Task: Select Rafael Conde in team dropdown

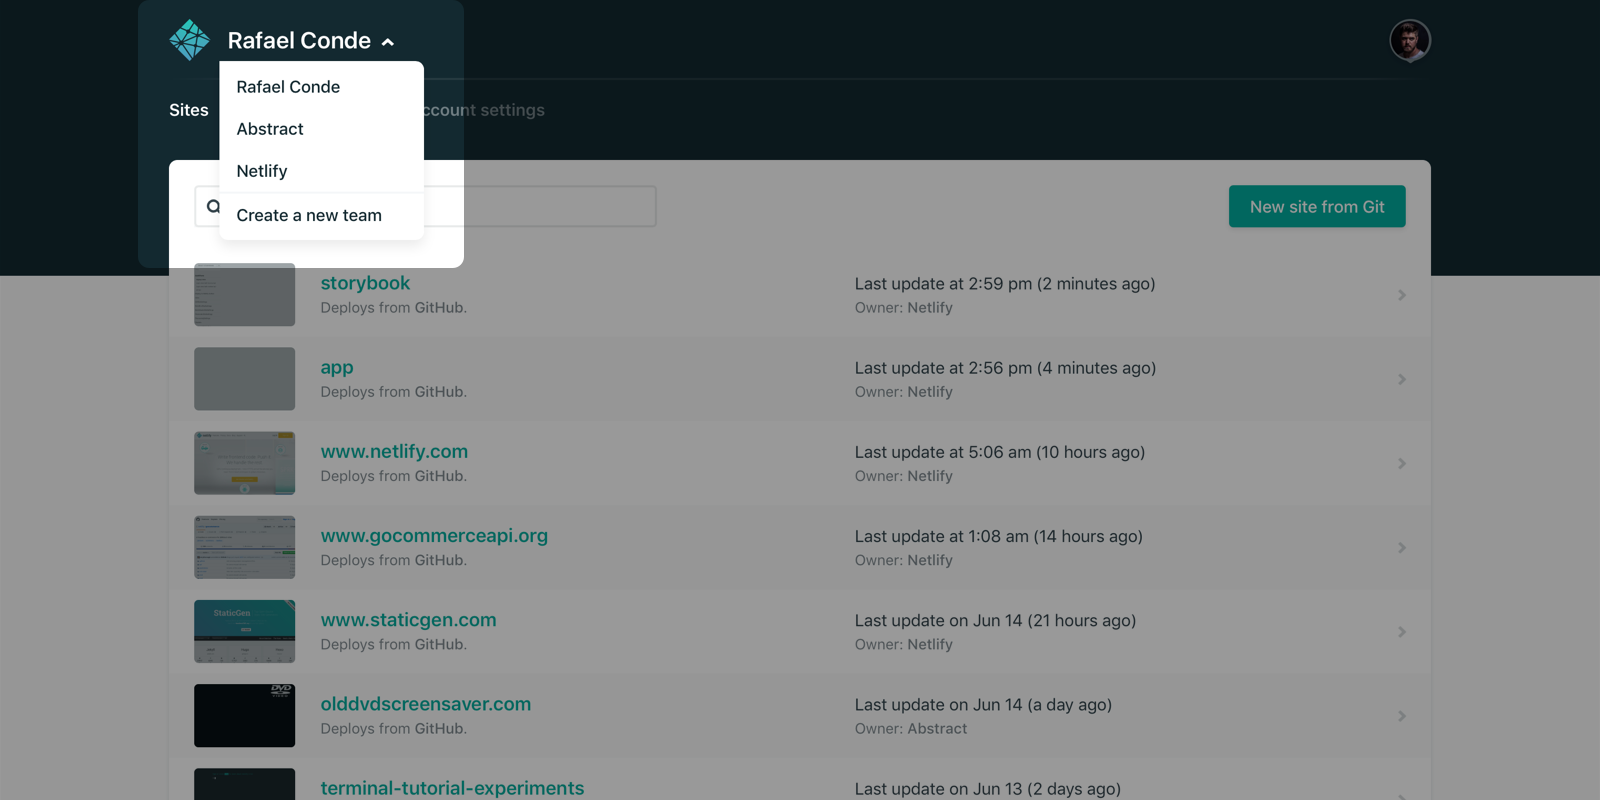Action: 288,87
